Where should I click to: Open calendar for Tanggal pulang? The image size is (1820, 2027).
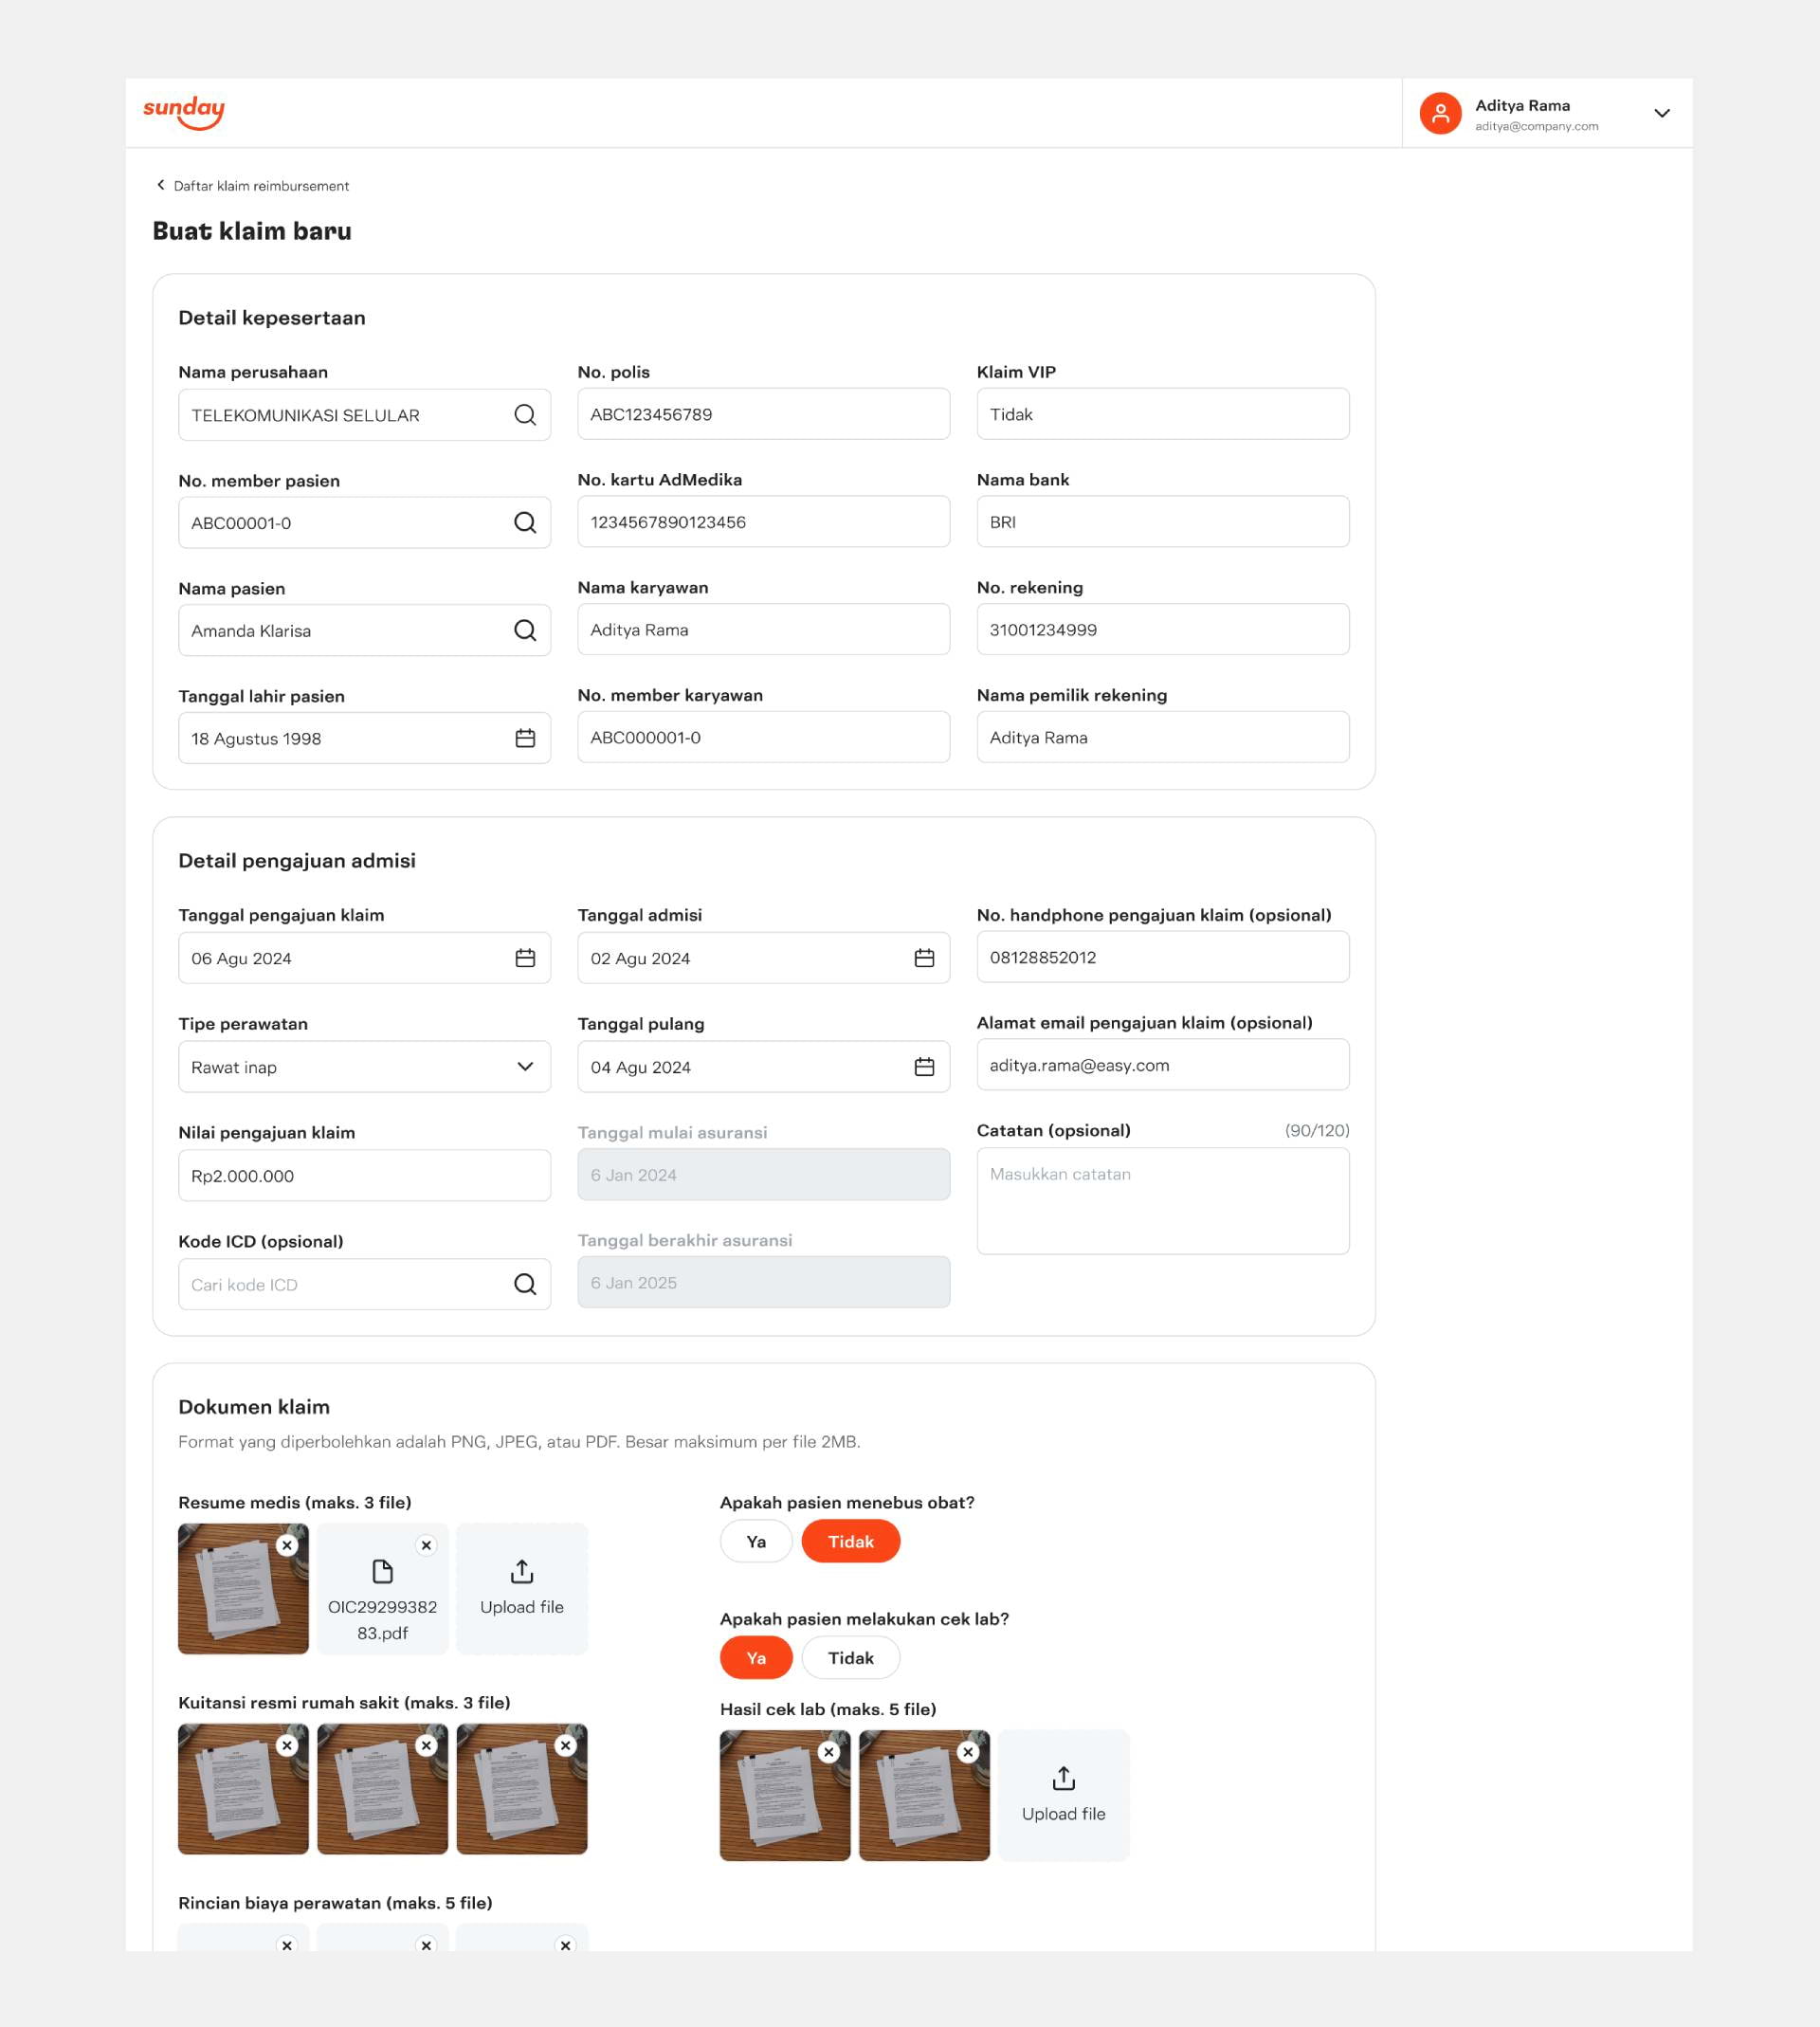[924, 1067]
